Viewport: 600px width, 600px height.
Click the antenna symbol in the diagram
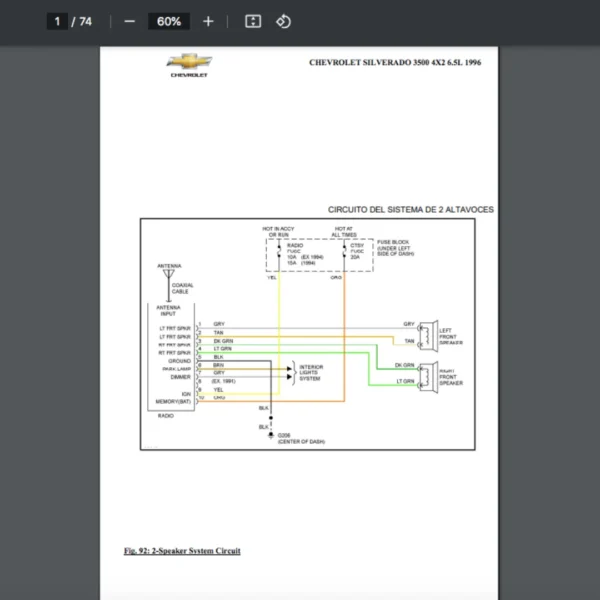pos(167,273)
